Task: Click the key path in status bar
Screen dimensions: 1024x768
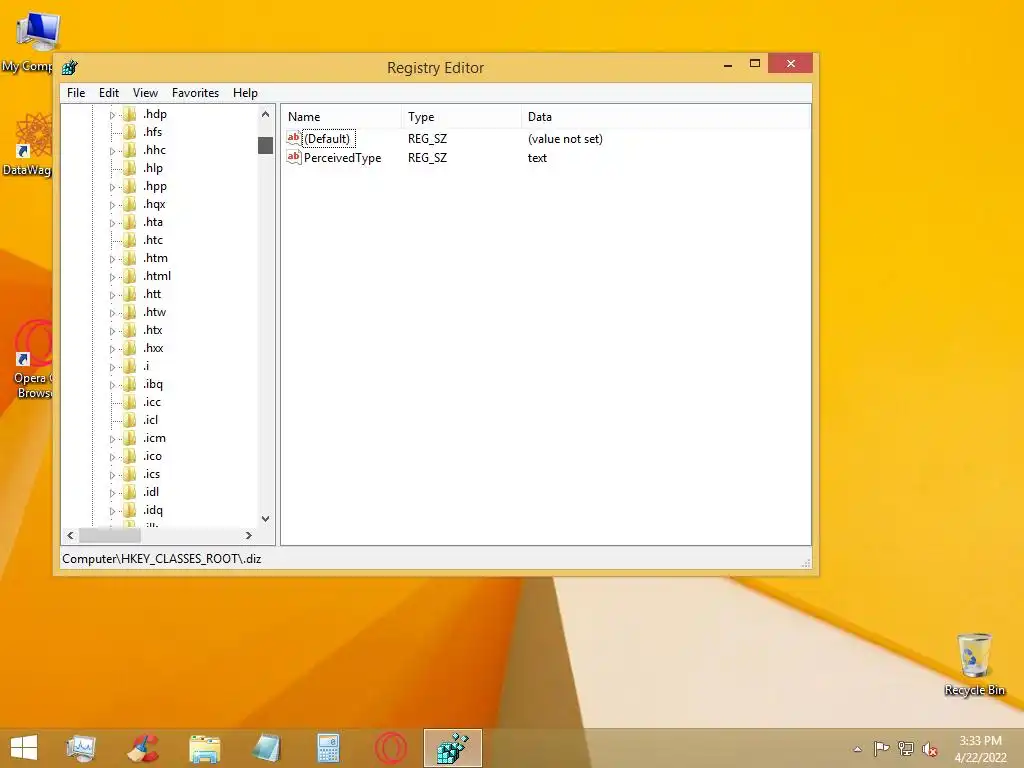Action: tap(161, 559)
